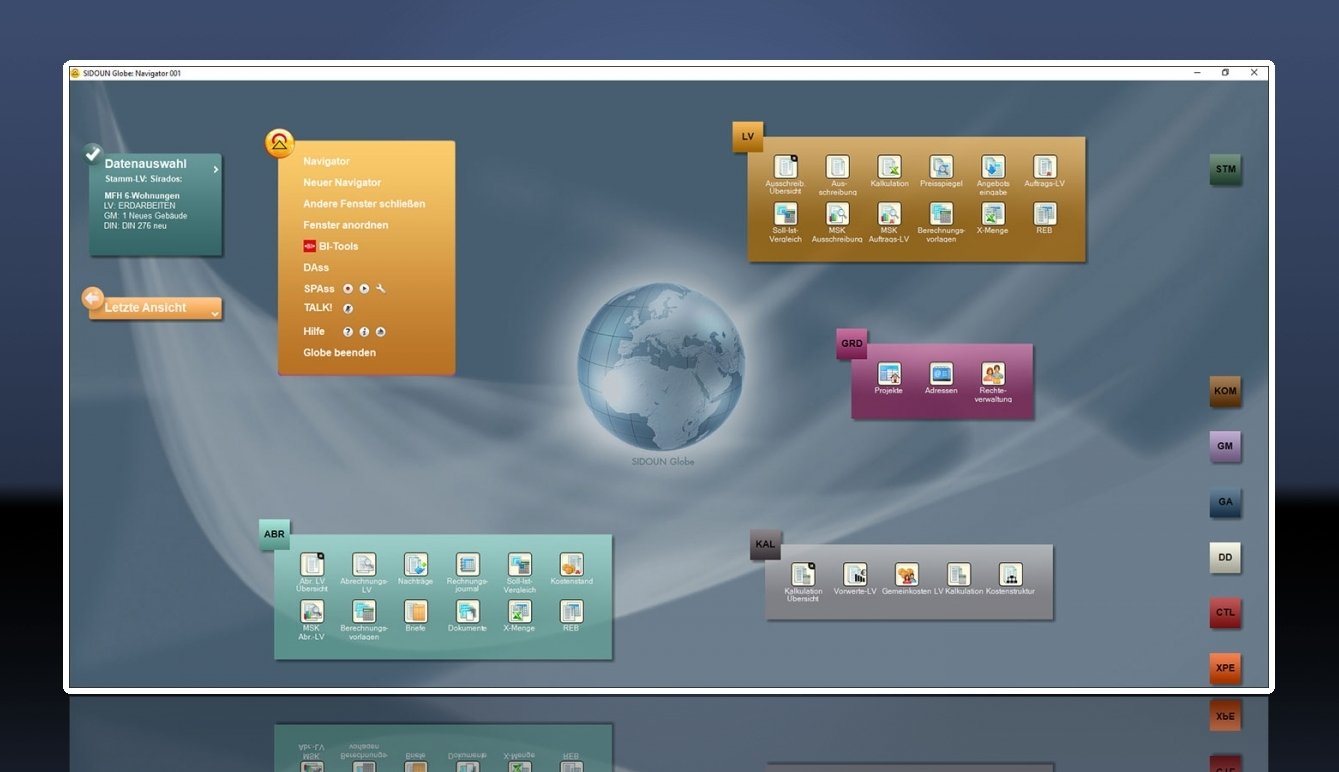Expand the Datenauswahl panel arrow
1339x772 pixels.
coord(215,170)
